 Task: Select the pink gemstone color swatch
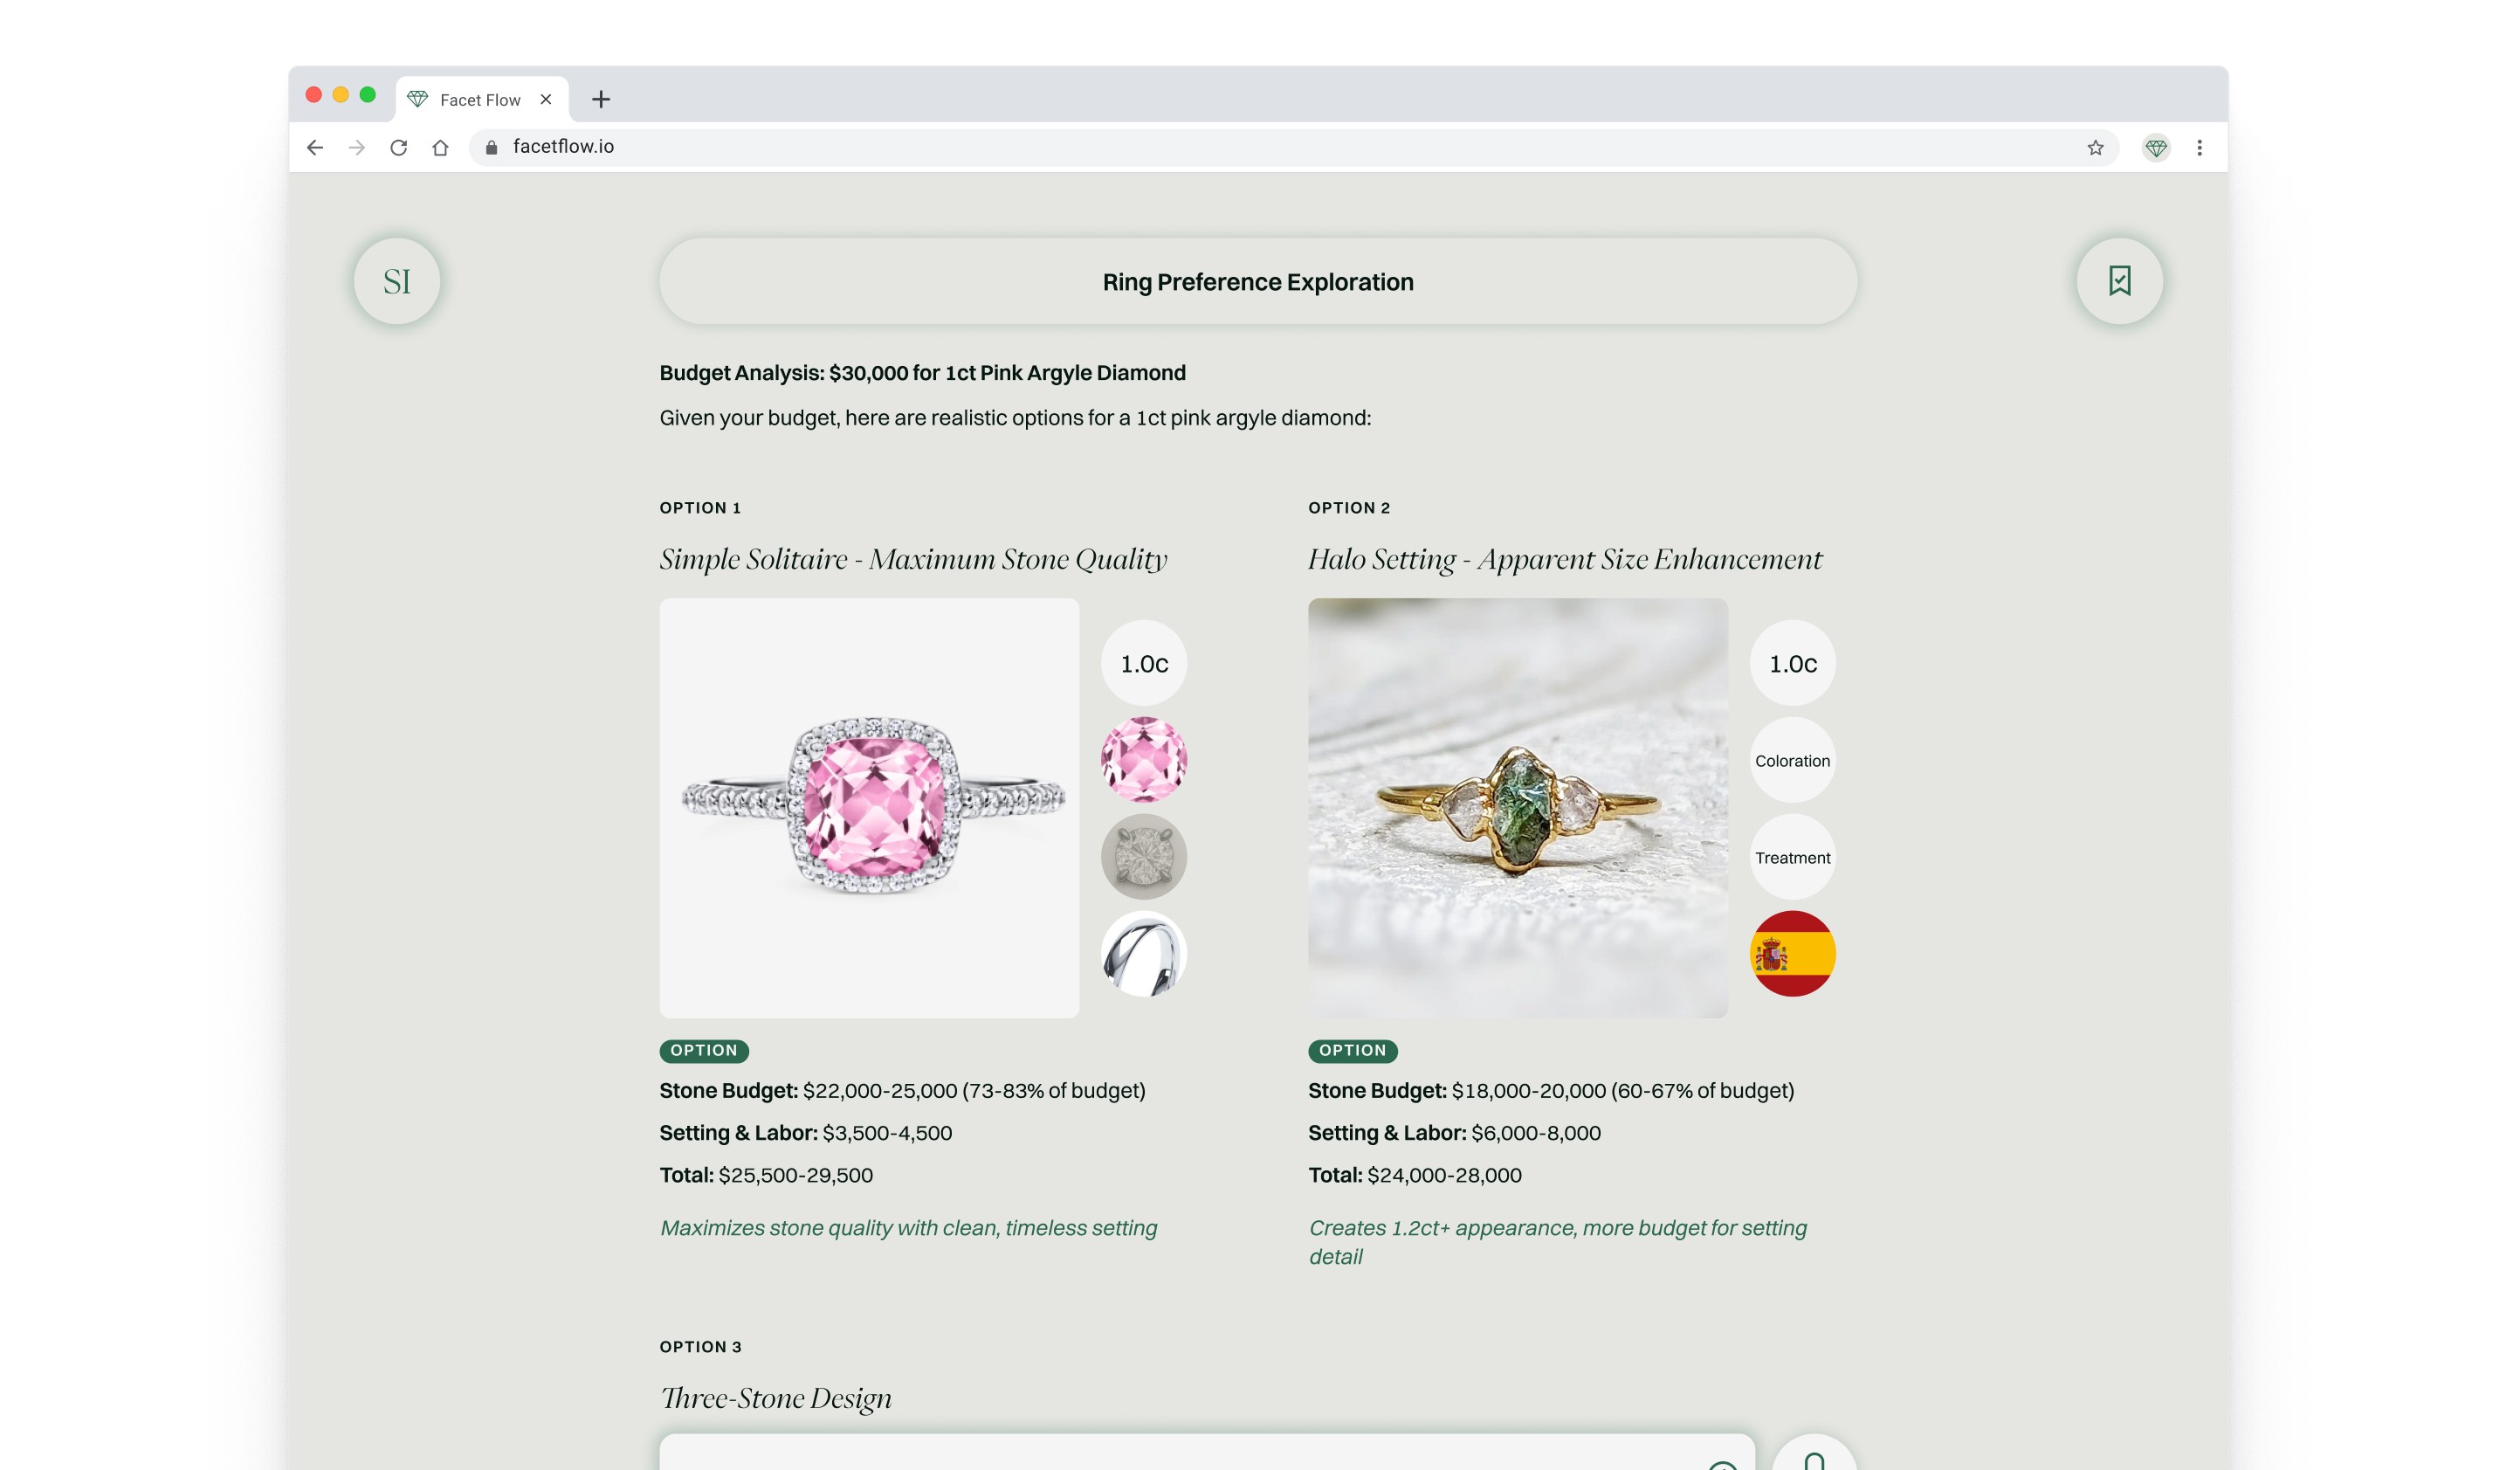click(1143, 760)
